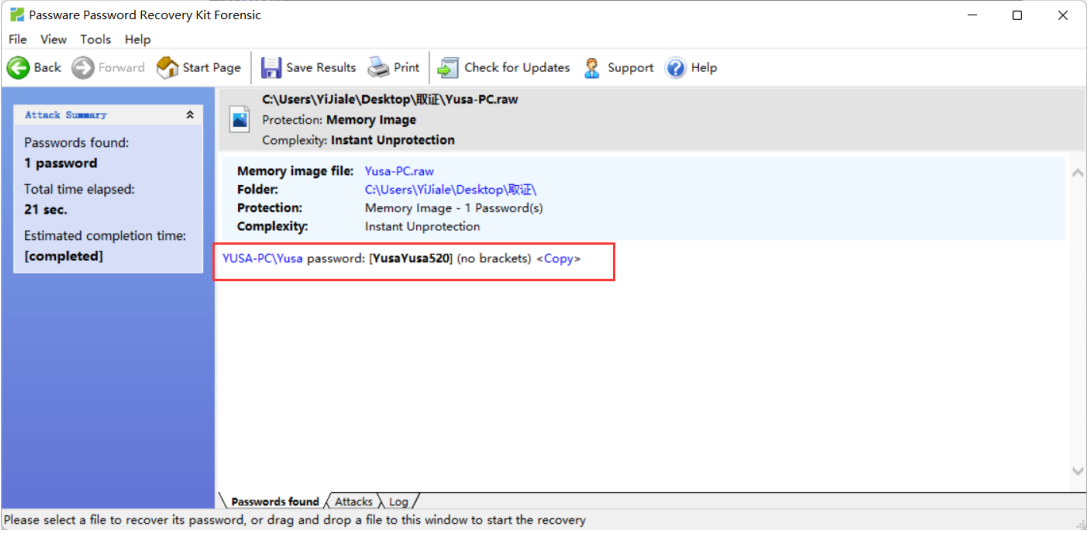Click the 'Folder:' label in details panel
The height and width of the screenshot is (544, 1092).
coord(258,189)
